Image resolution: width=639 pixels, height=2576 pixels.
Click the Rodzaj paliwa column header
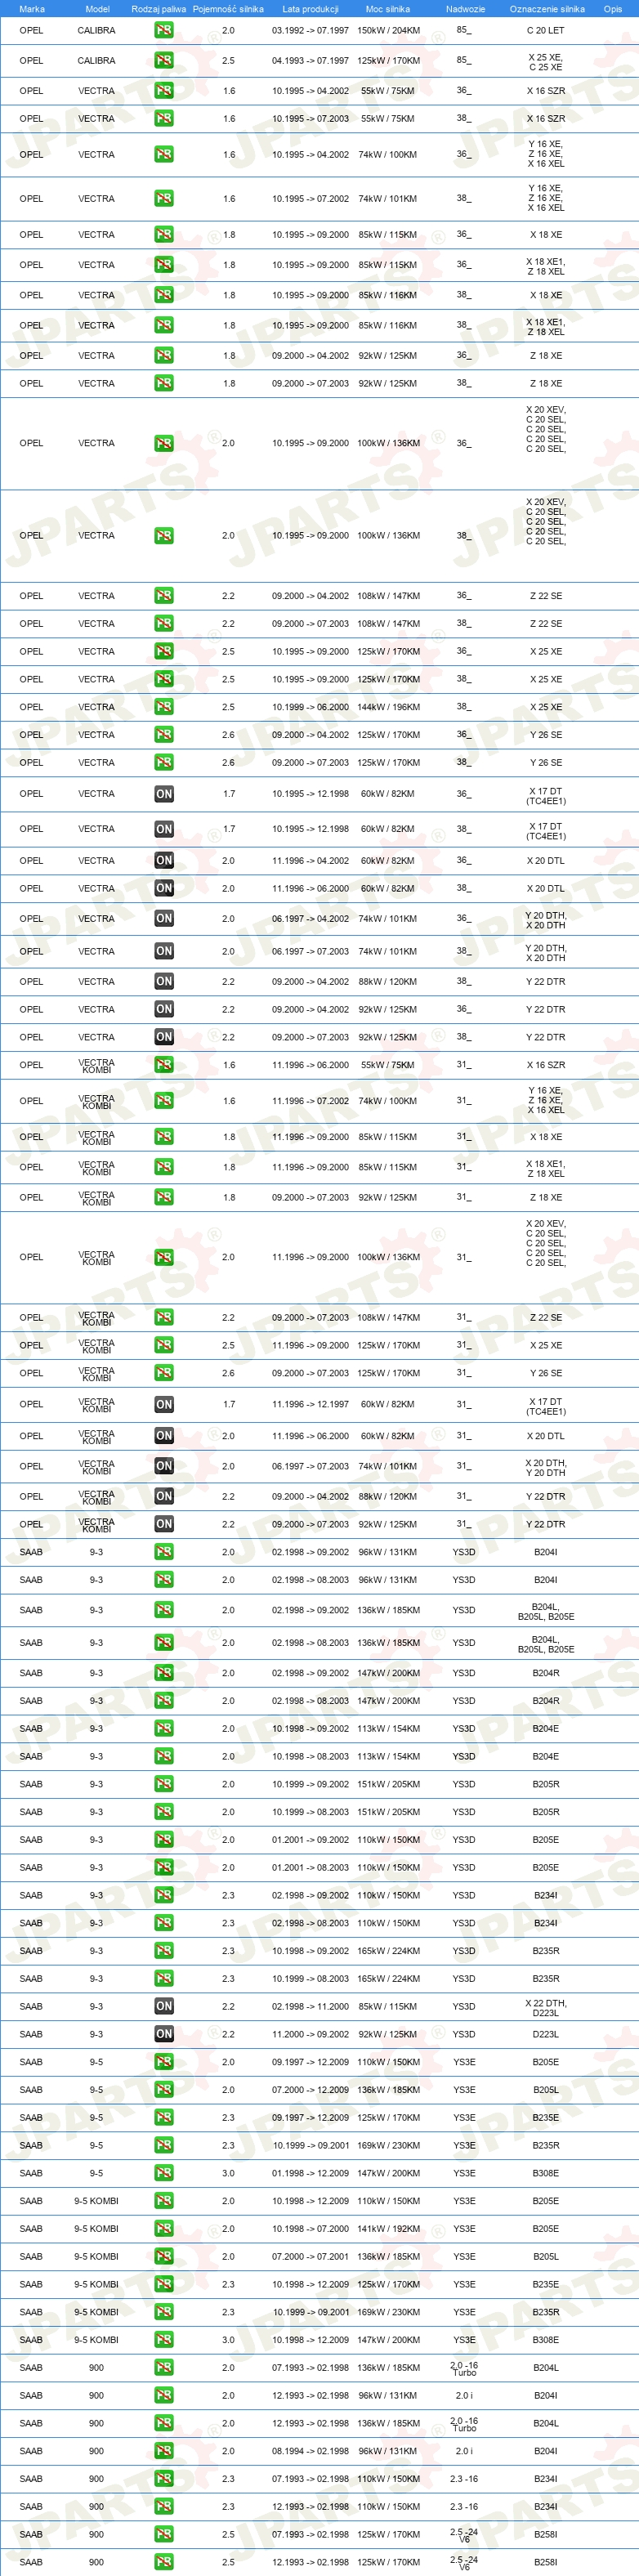click(159, 9)
